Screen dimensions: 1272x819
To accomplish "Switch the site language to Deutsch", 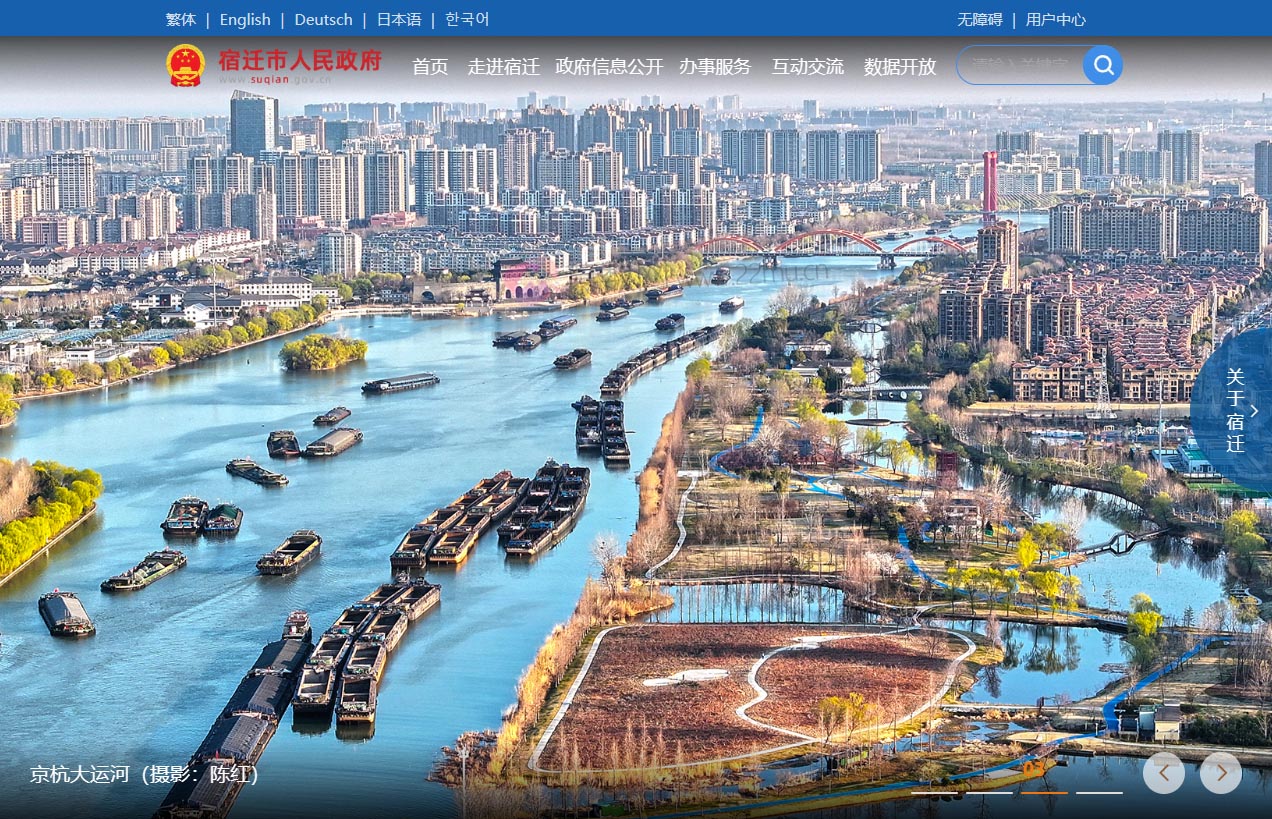I will point(323,19).
